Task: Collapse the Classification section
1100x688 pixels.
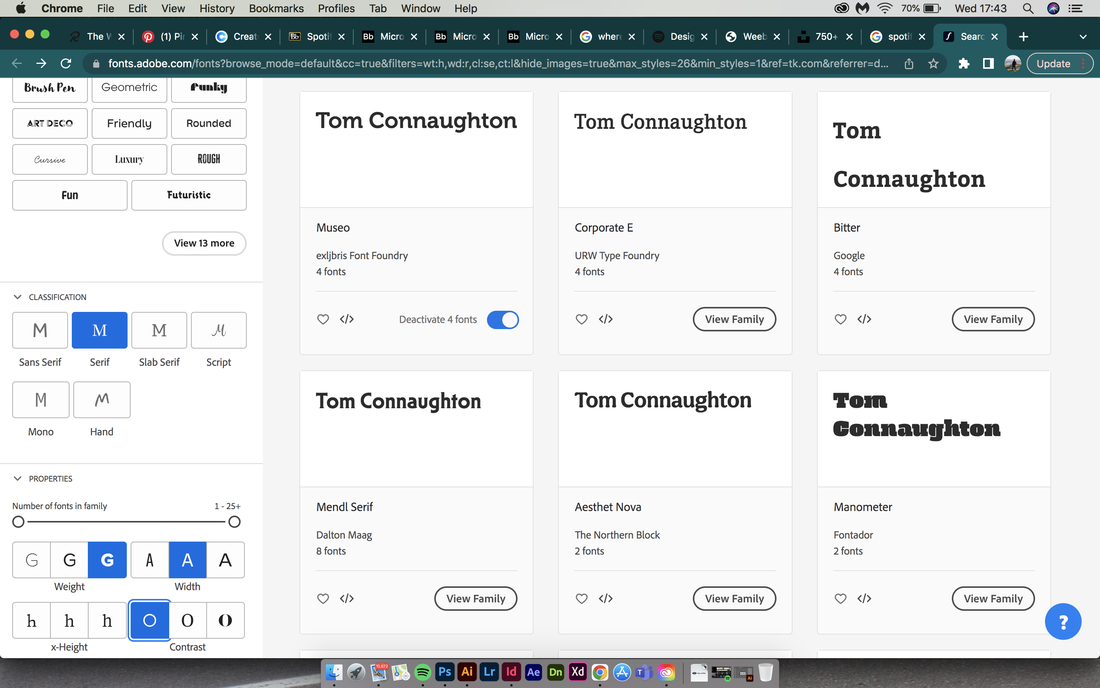Action: pyautogui.click(x=18, y=297)
